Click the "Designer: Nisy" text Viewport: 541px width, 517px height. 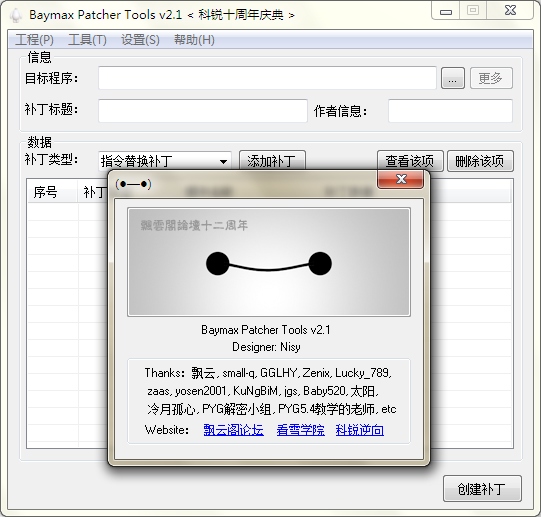click(266, 347)
